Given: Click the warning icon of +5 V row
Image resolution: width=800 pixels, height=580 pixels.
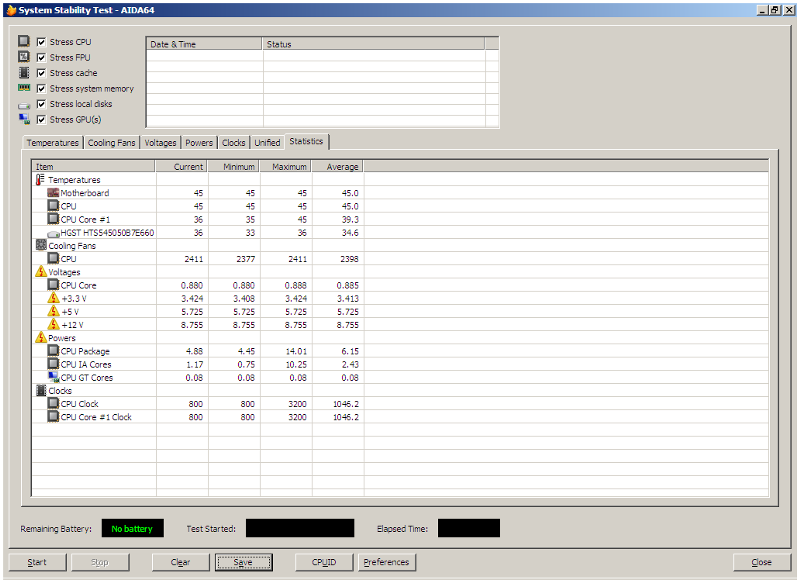Looking at the screenshot, I should coord(53,311).
